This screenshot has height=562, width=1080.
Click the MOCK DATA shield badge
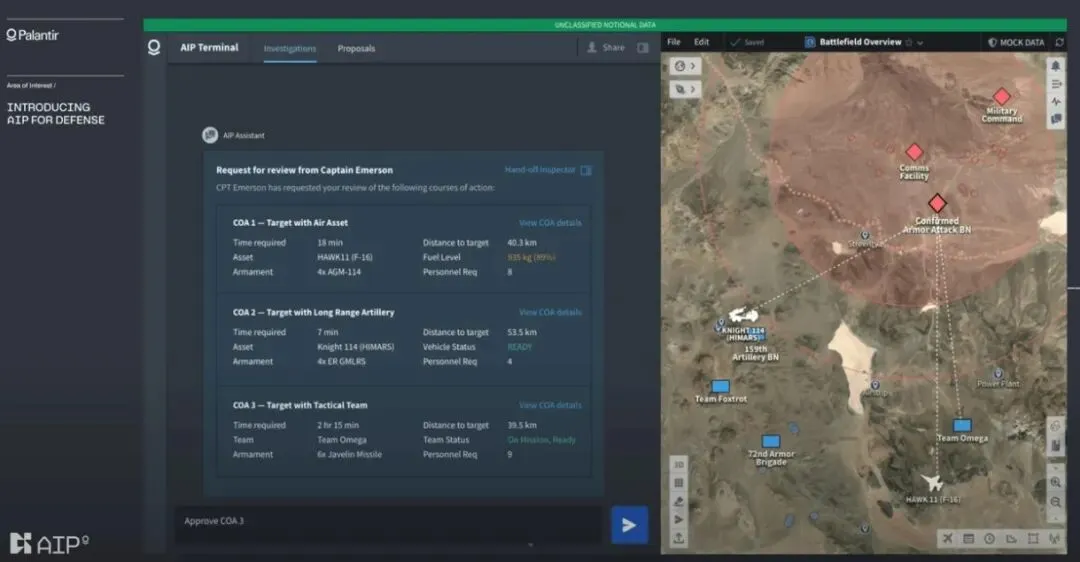(1016, 43)
